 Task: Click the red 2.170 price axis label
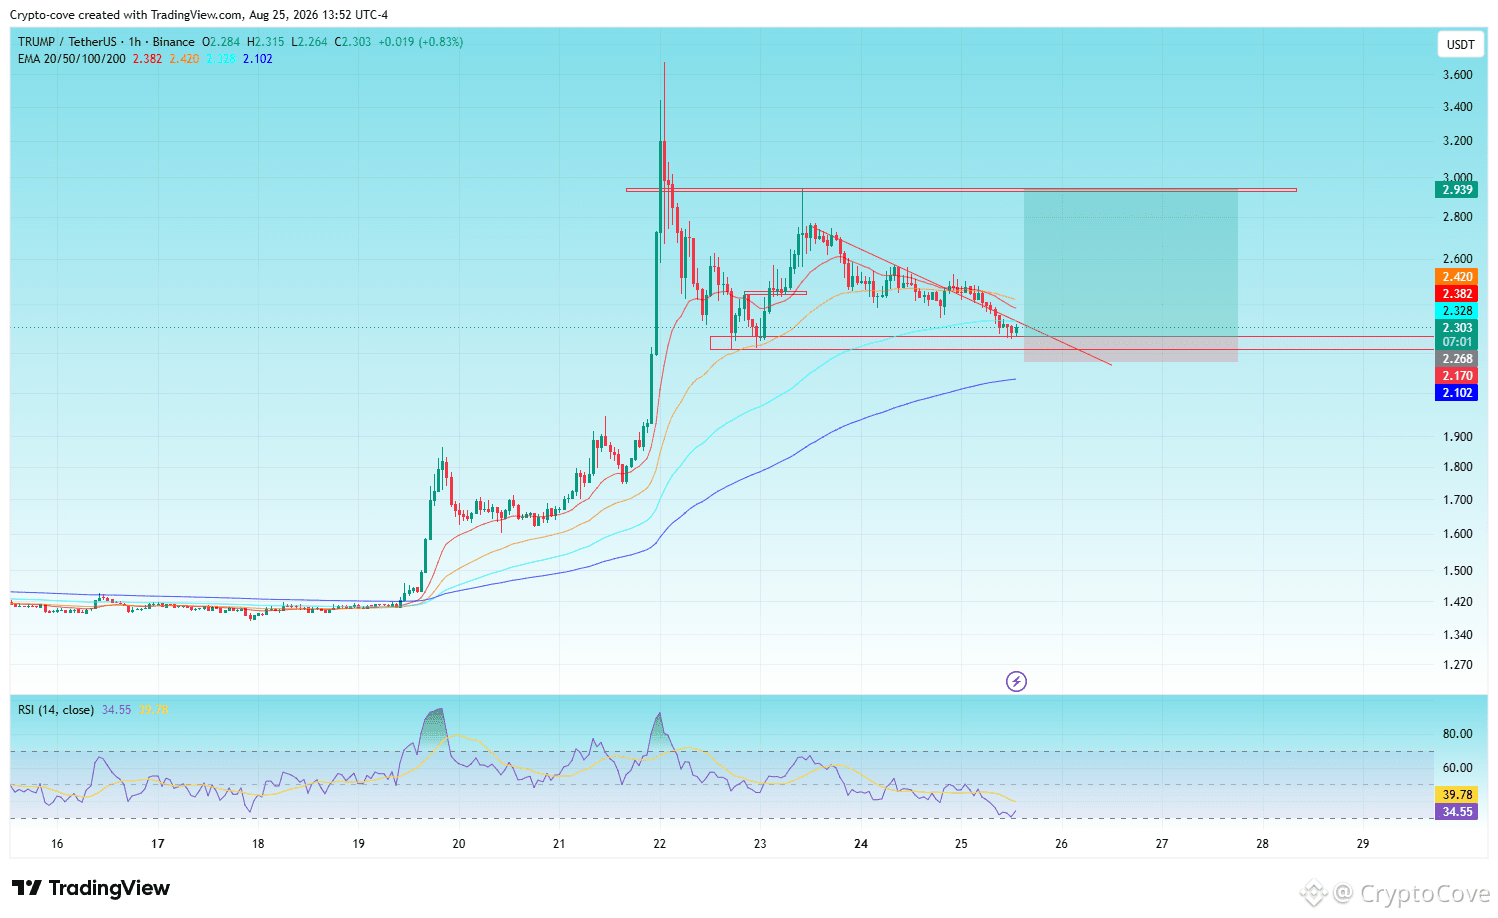(1457, 376)
